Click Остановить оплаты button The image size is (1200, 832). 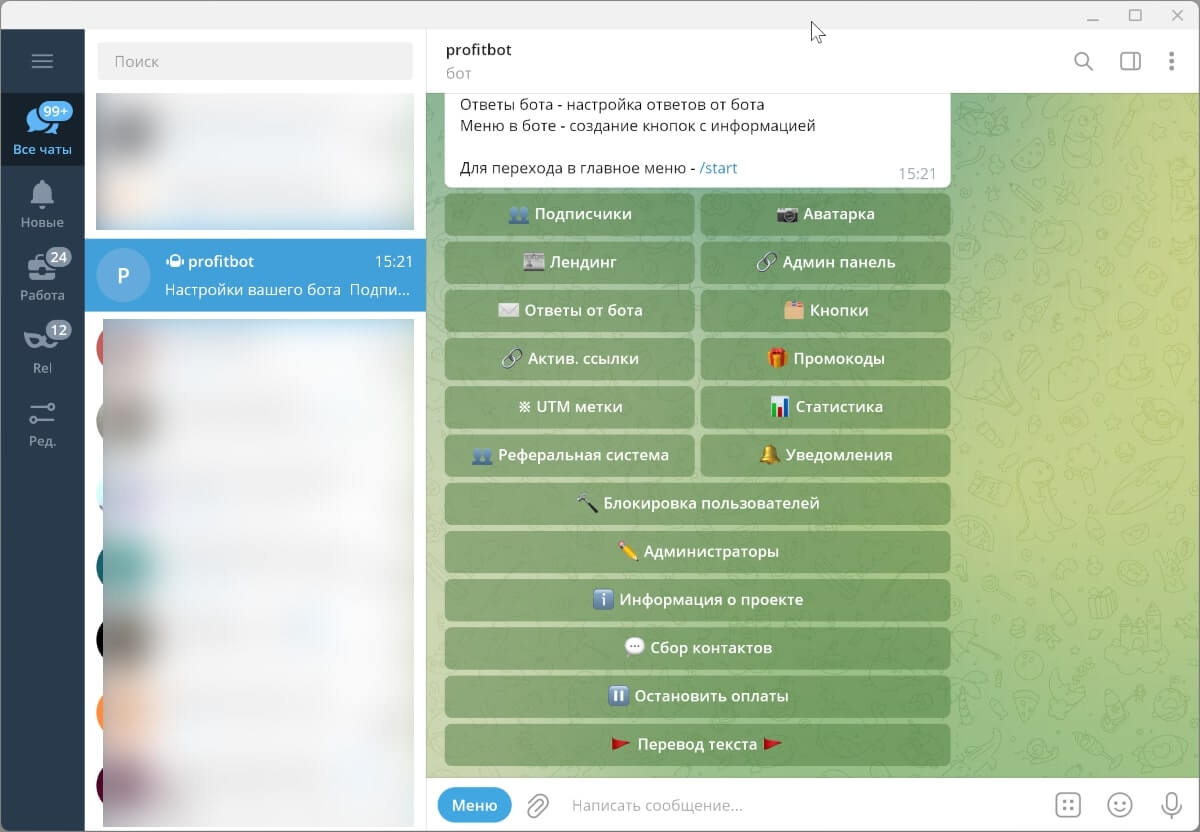coord(697,696)
